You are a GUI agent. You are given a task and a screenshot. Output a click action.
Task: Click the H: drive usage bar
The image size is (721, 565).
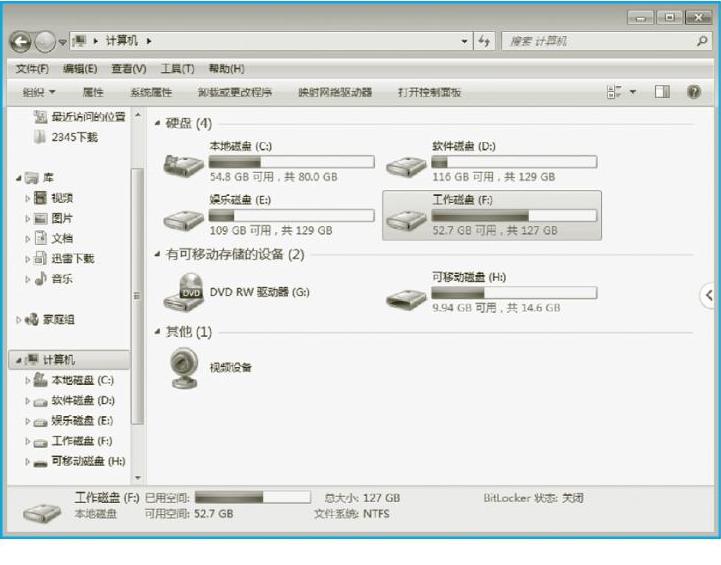(x=514, y=293)
